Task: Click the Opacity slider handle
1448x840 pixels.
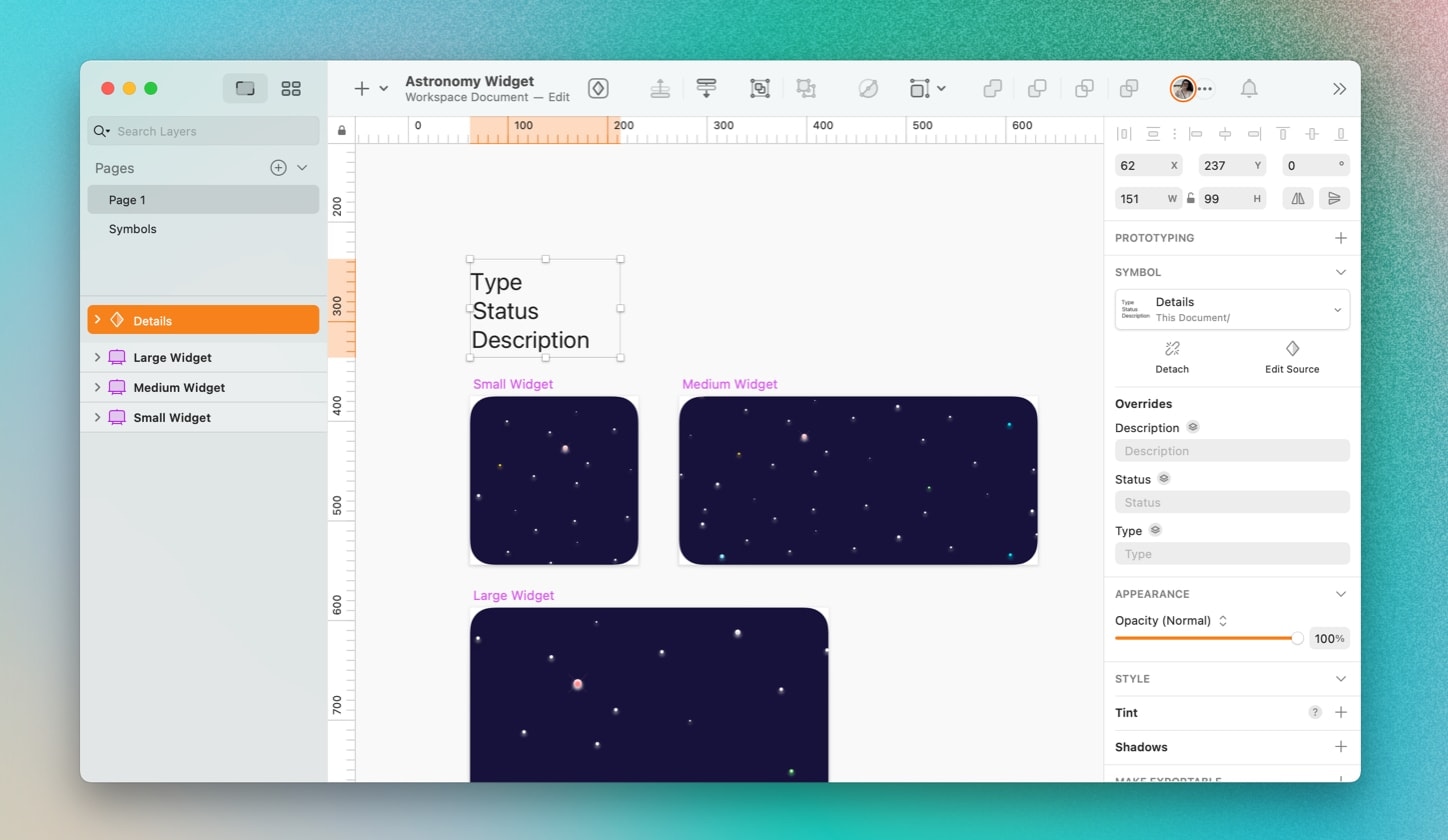Action: pos(1297,638)
